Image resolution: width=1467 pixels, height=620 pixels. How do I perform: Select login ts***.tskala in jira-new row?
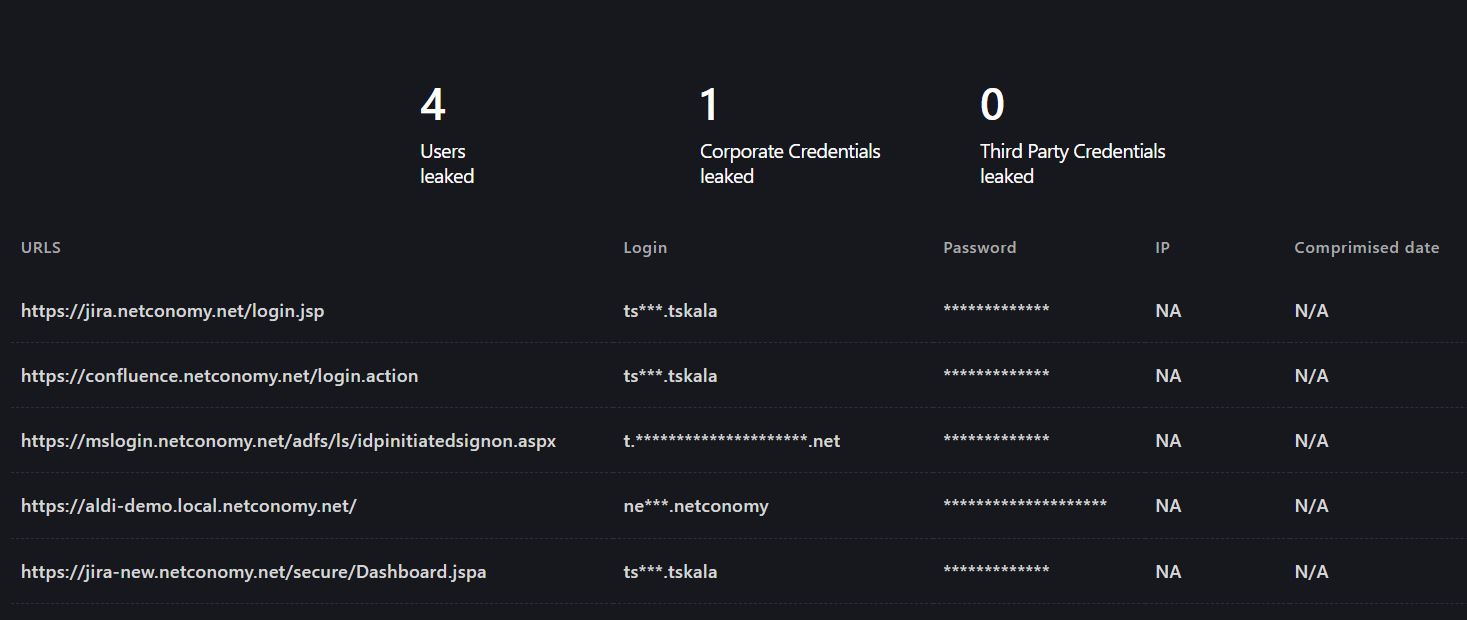pos(670,572)
